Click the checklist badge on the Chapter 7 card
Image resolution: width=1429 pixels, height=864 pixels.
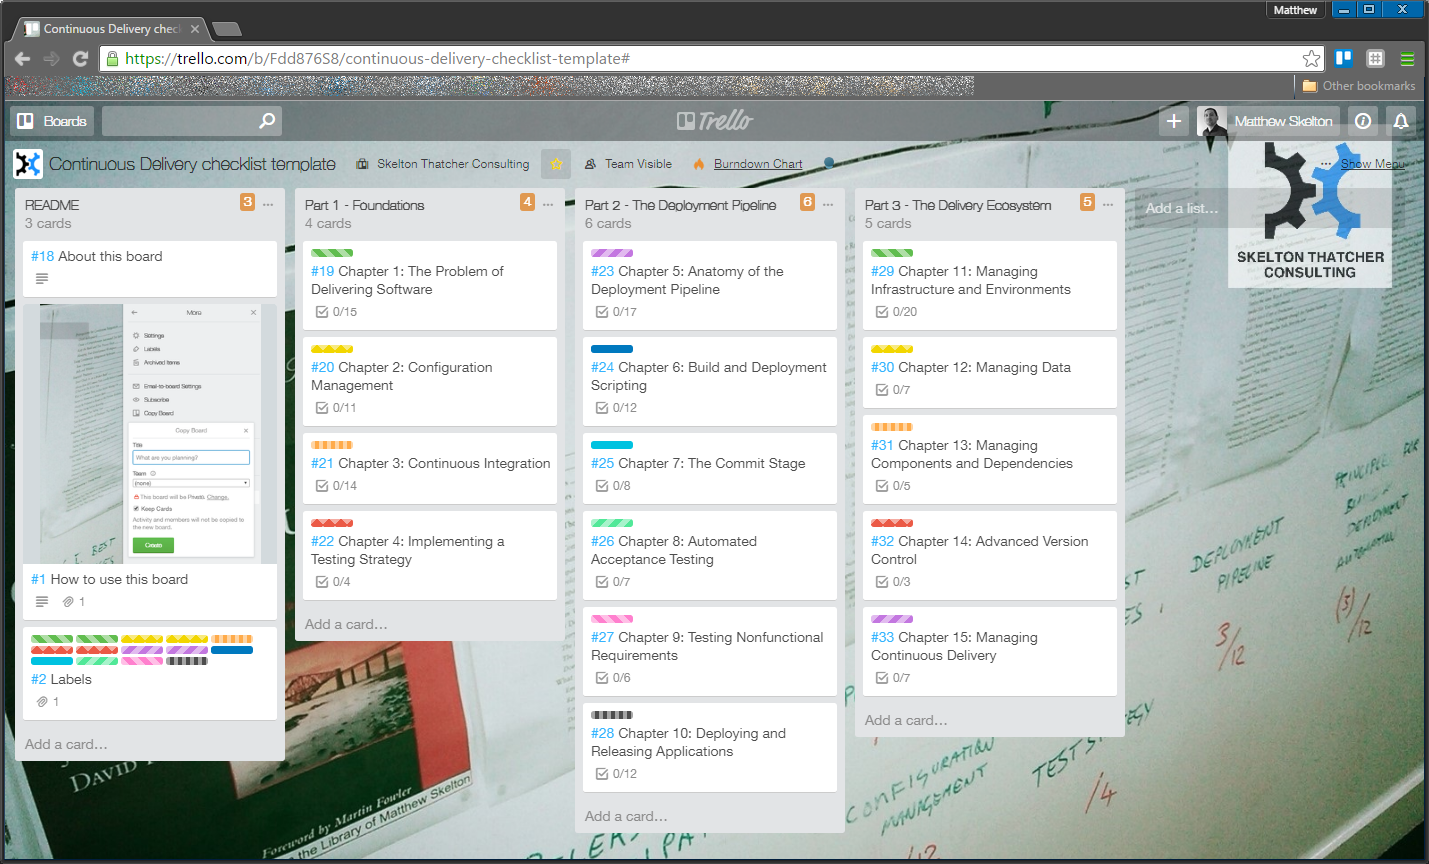pyautogui.click(x=614, y=486)
